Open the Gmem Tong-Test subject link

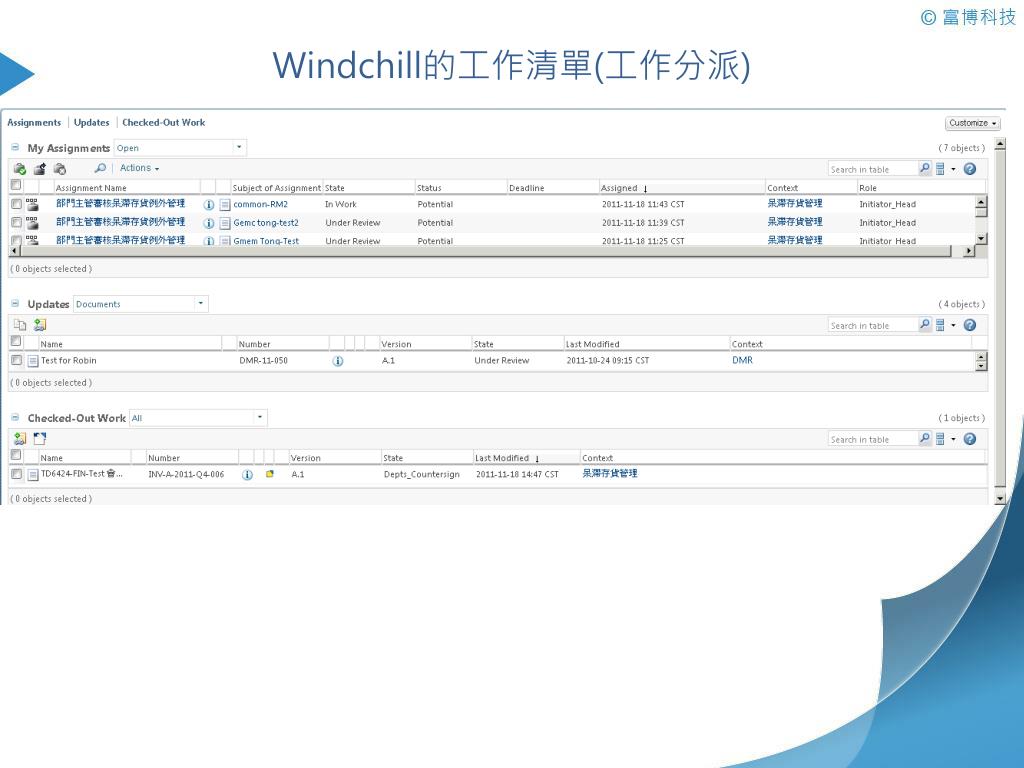(x=266, y=241)
